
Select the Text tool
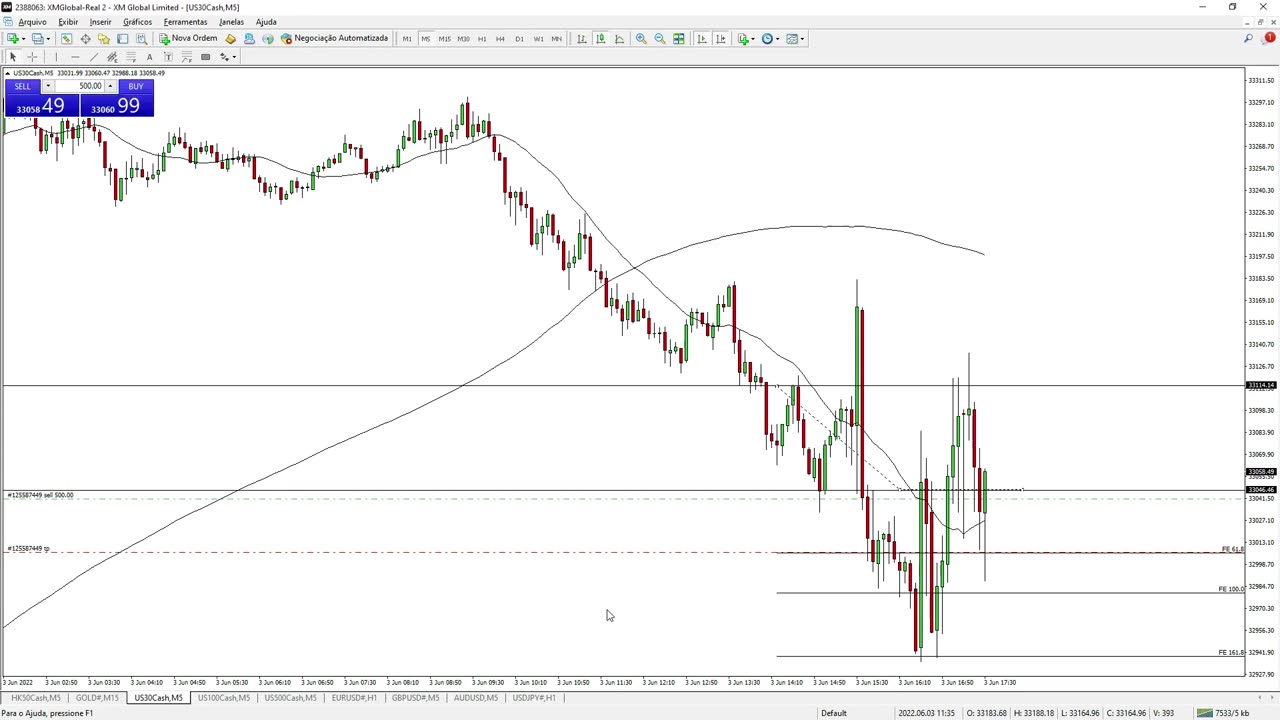click(x=150, y=57)
